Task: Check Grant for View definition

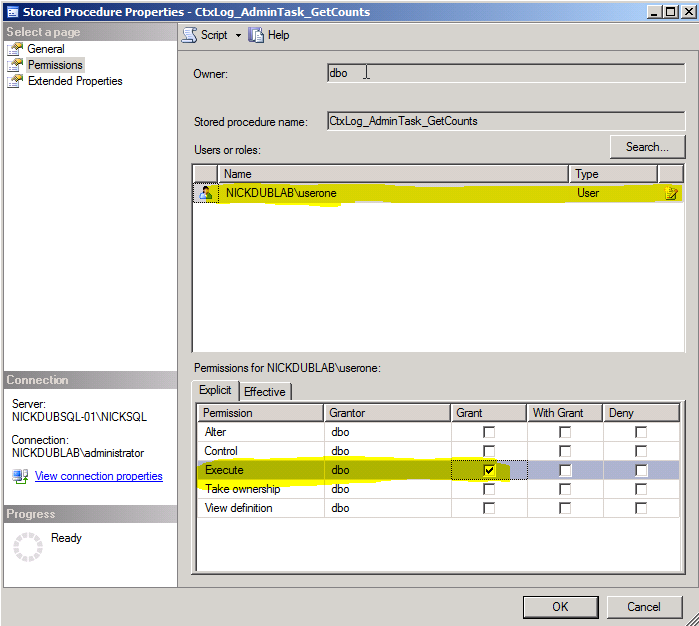Action: pos(489,508)
